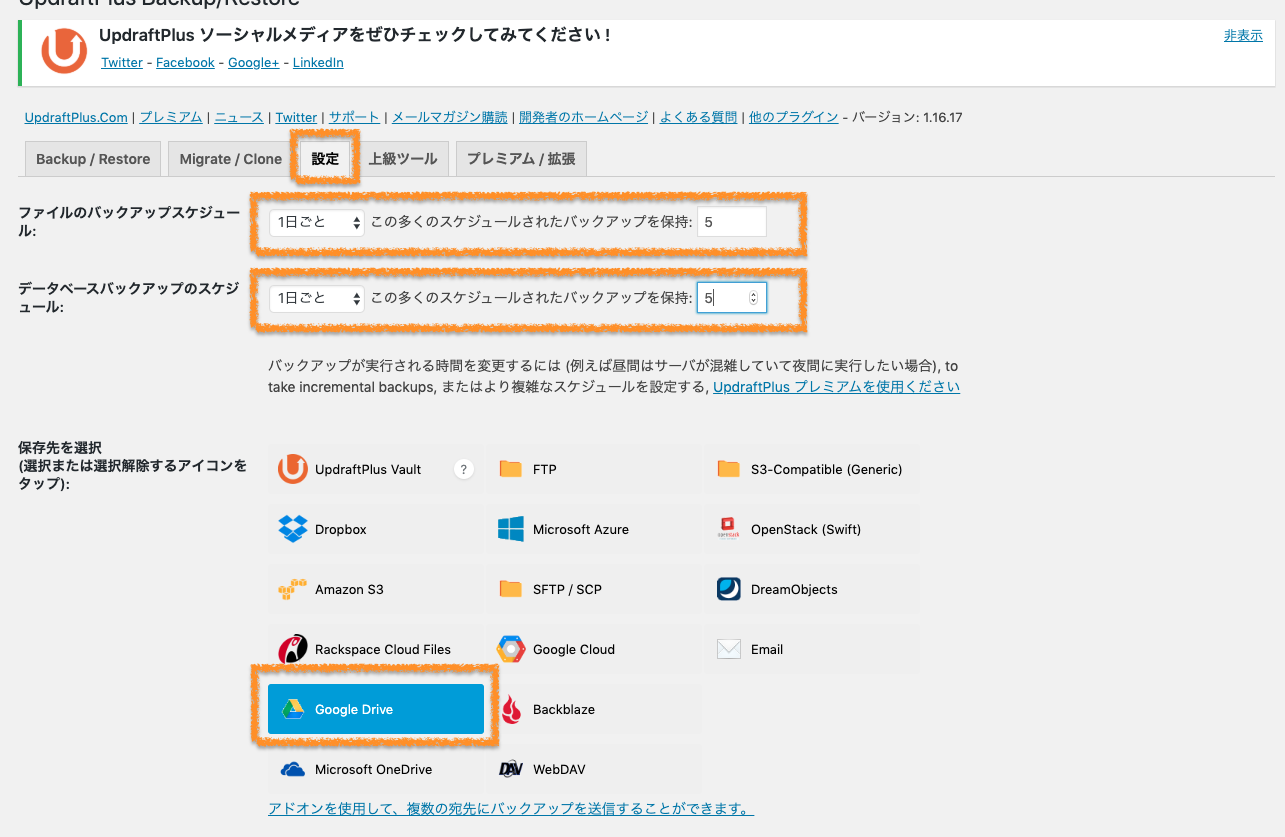
Task: Select the OpenStack (Swift) label
Action: [x=806, y=529]
